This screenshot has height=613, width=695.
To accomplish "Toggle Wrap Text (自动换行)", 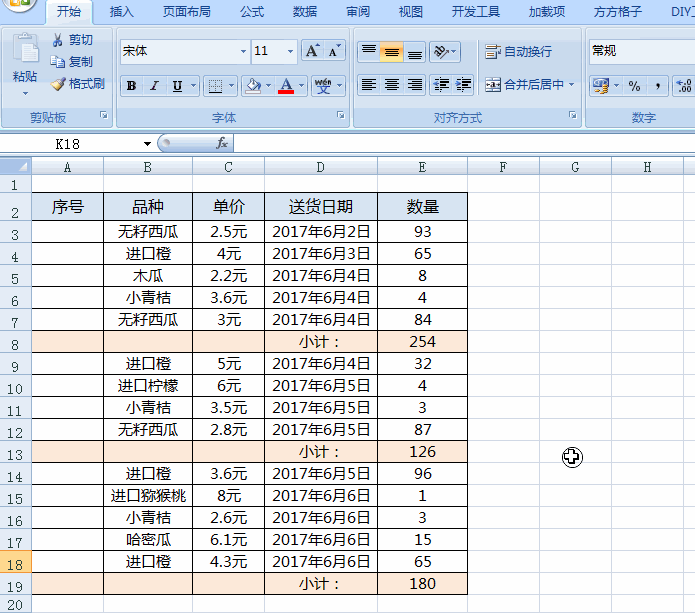I will [518, 51].
